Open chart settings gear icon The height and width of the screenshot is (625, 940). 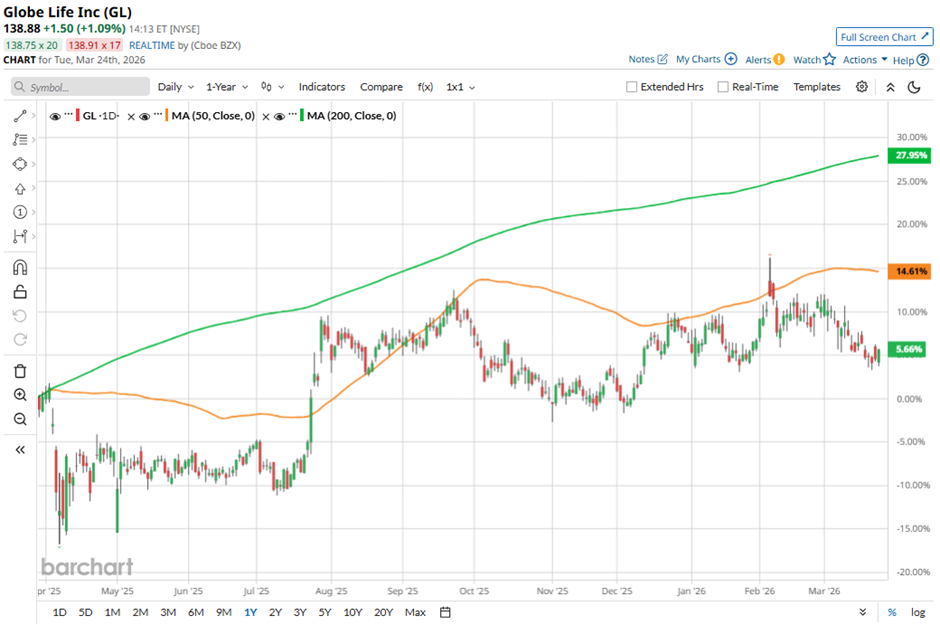[862, 87]
